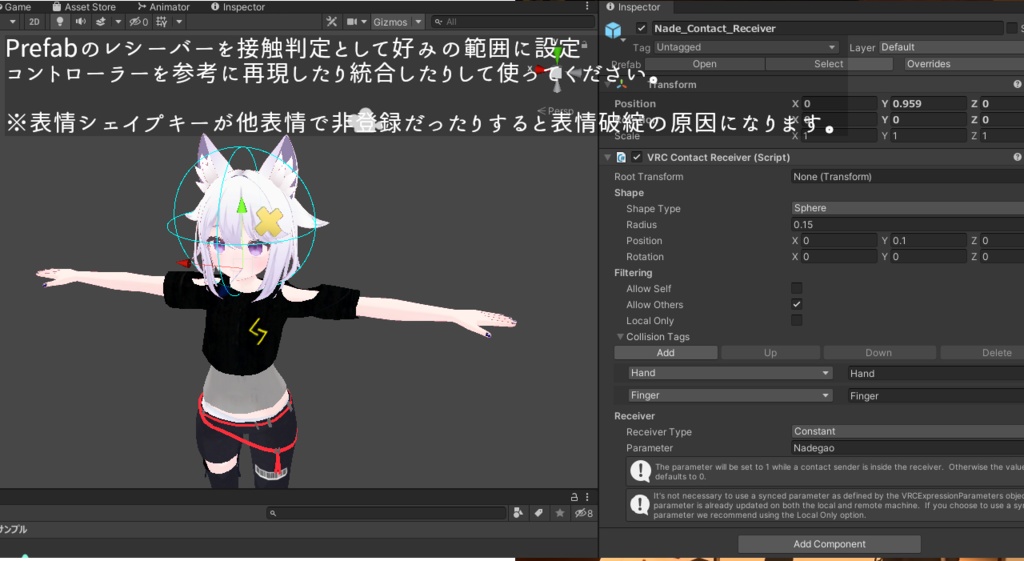Screen dimensions: 1024x561
Task: Click the bottom panel search field
Action: [387, 513]
